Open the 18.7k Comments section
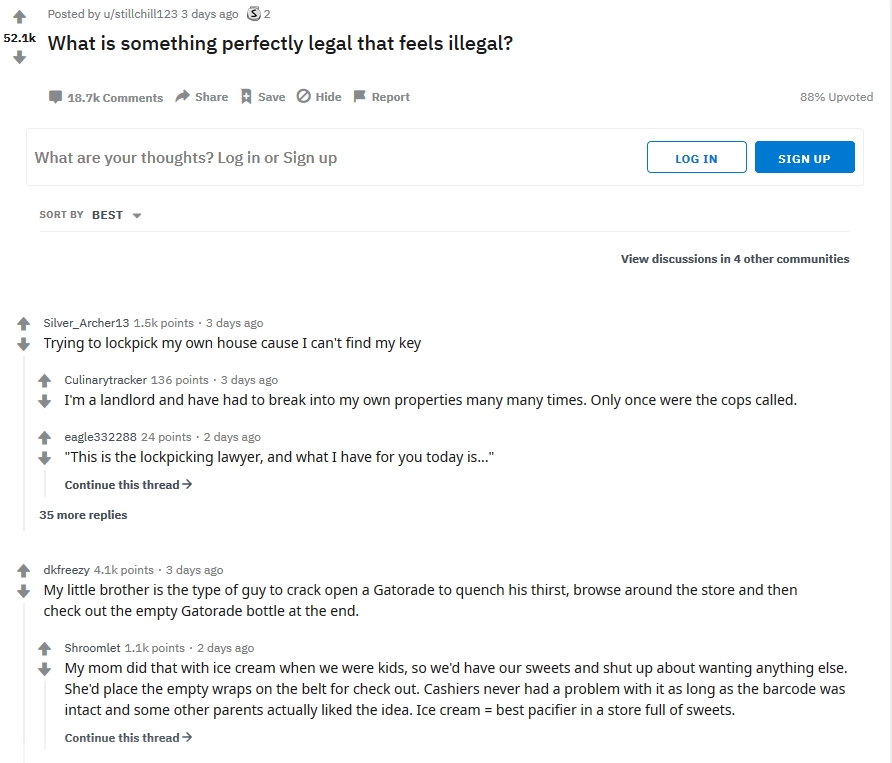 coord(106,97)
